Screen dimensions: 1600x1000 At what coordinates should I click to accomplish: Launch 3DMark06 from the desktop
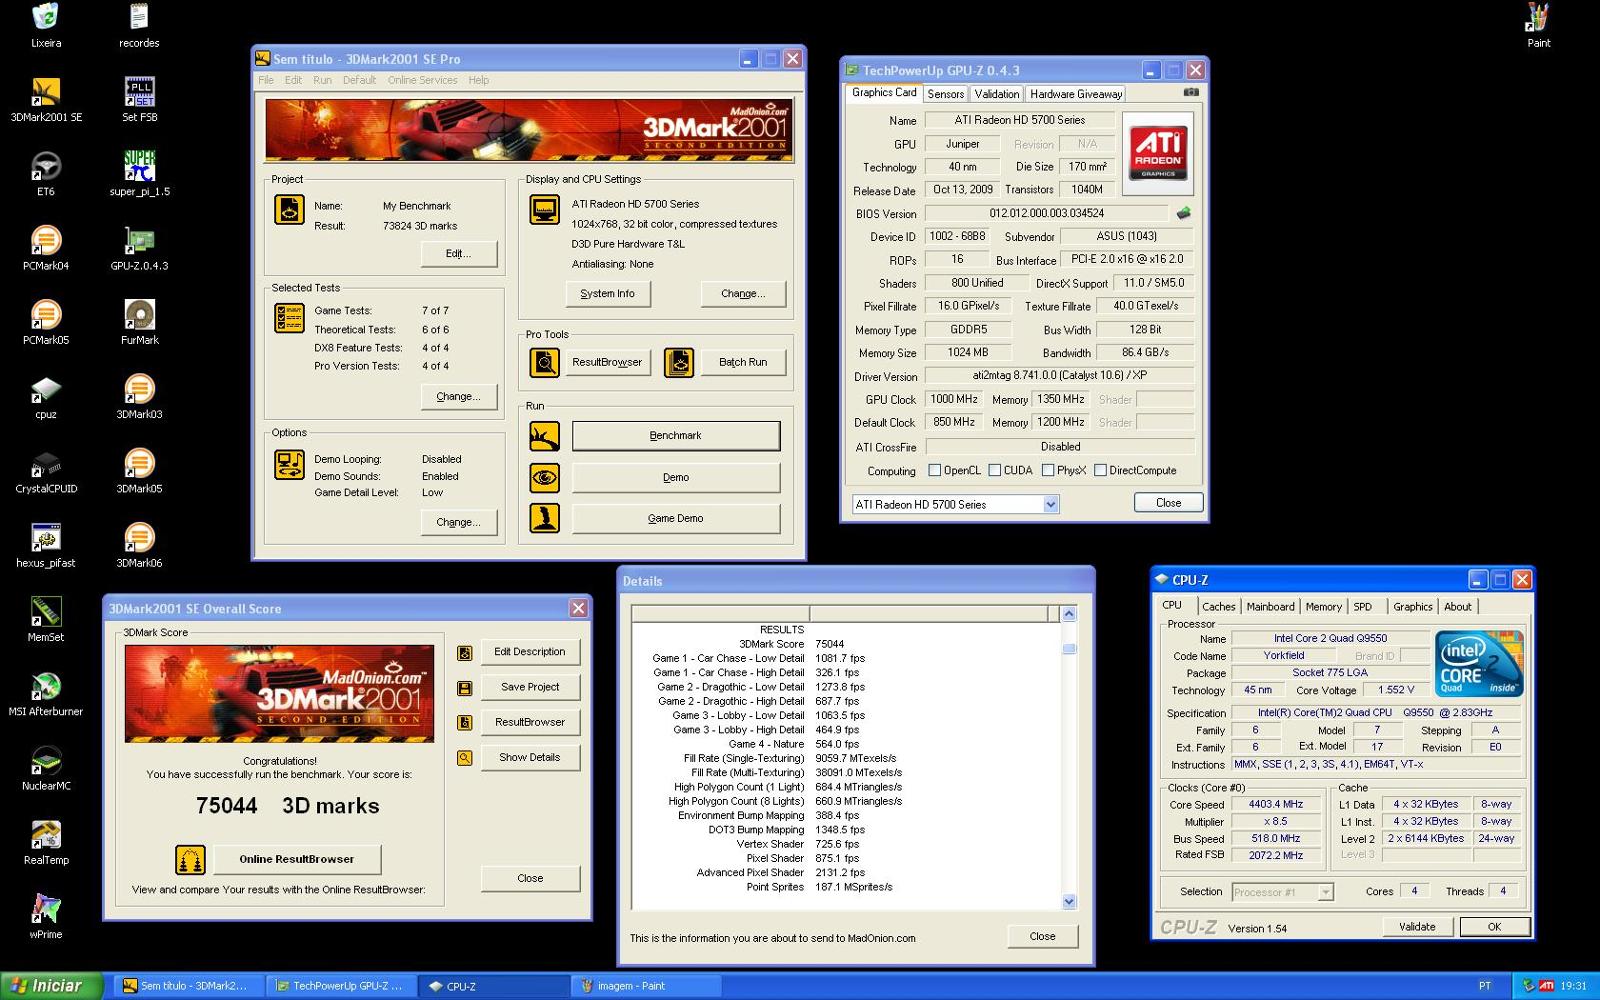click(x=139, y=546)
